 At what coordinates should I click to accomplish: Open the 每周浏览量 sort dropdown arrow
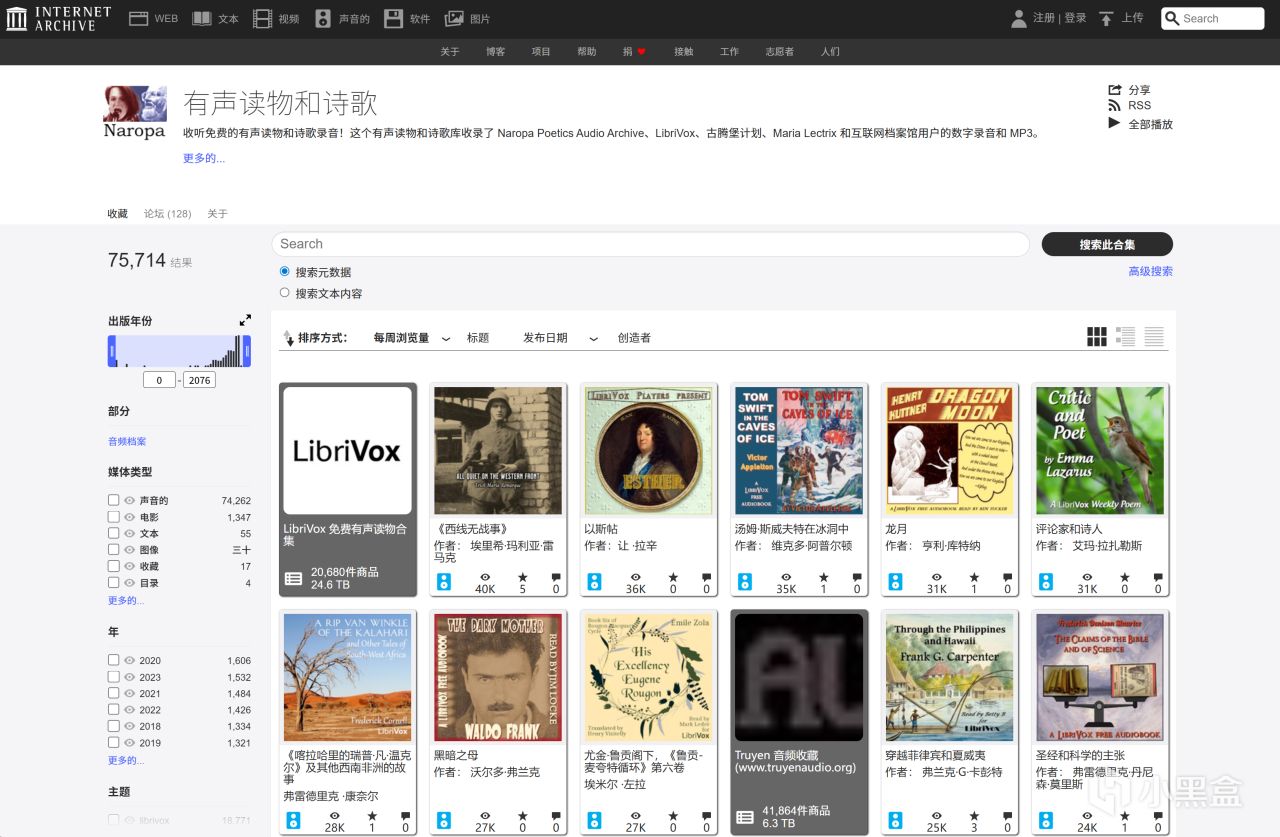click(446, 339)
